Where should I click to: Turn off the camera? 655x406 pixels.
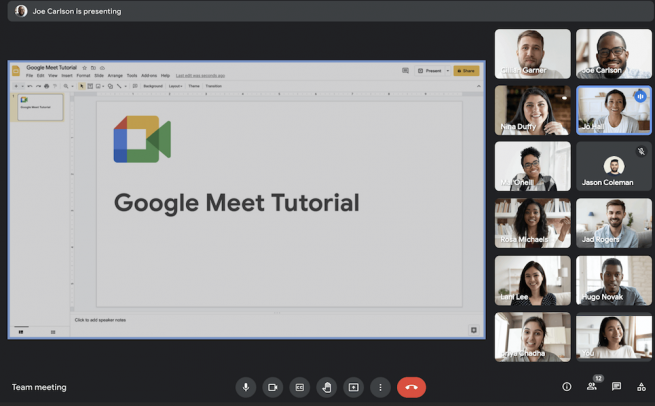[x=273, y=387]
